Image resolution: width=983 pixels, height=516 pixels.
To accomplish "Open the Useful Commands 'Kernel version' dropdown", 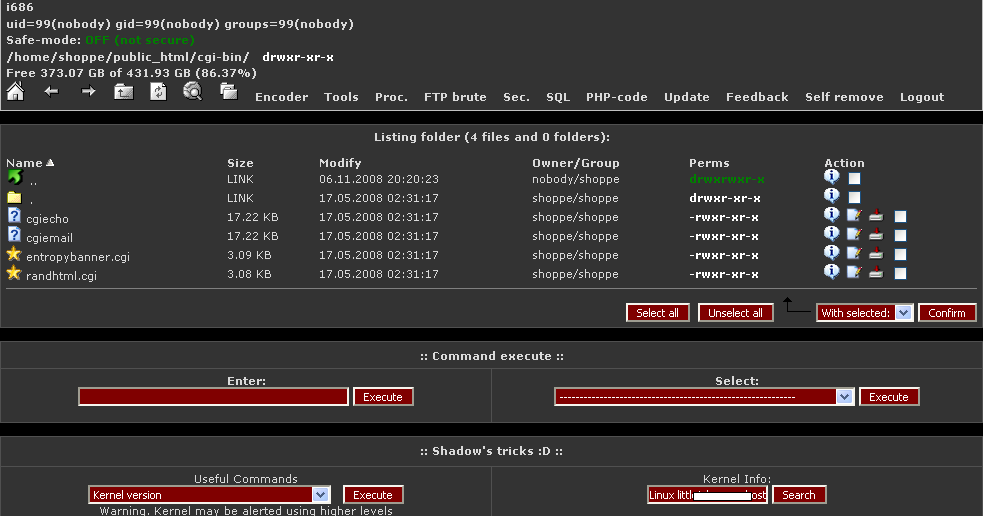I will coord(209,495).
